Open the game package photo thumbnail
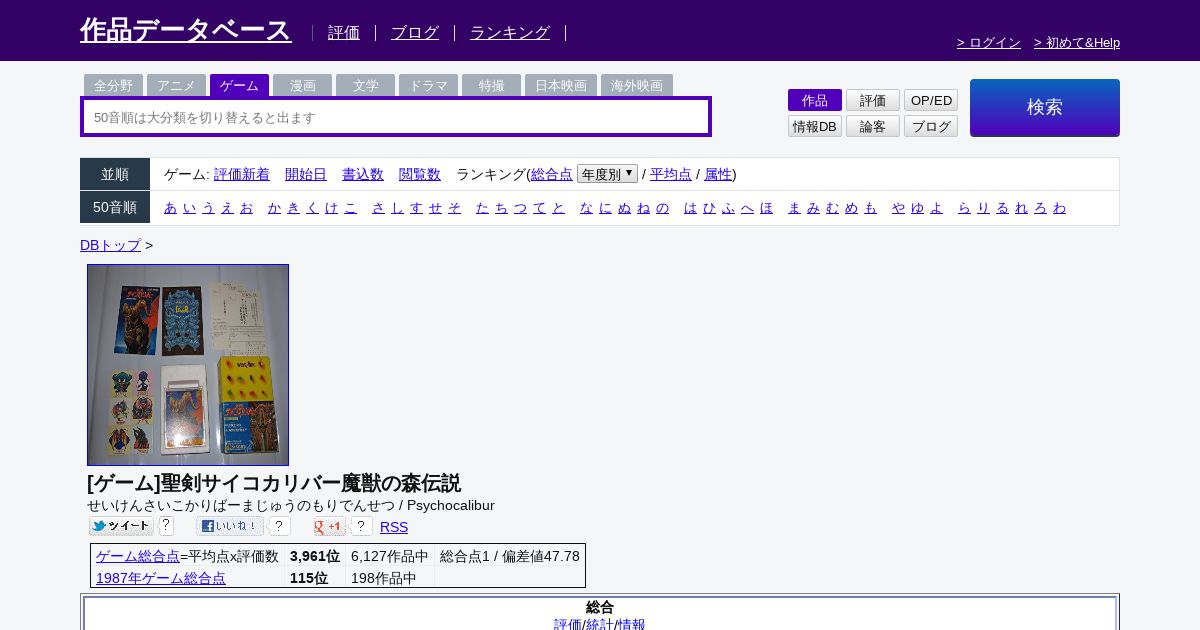This screenshot has height=630, width=1200. (x=188, y=365)
